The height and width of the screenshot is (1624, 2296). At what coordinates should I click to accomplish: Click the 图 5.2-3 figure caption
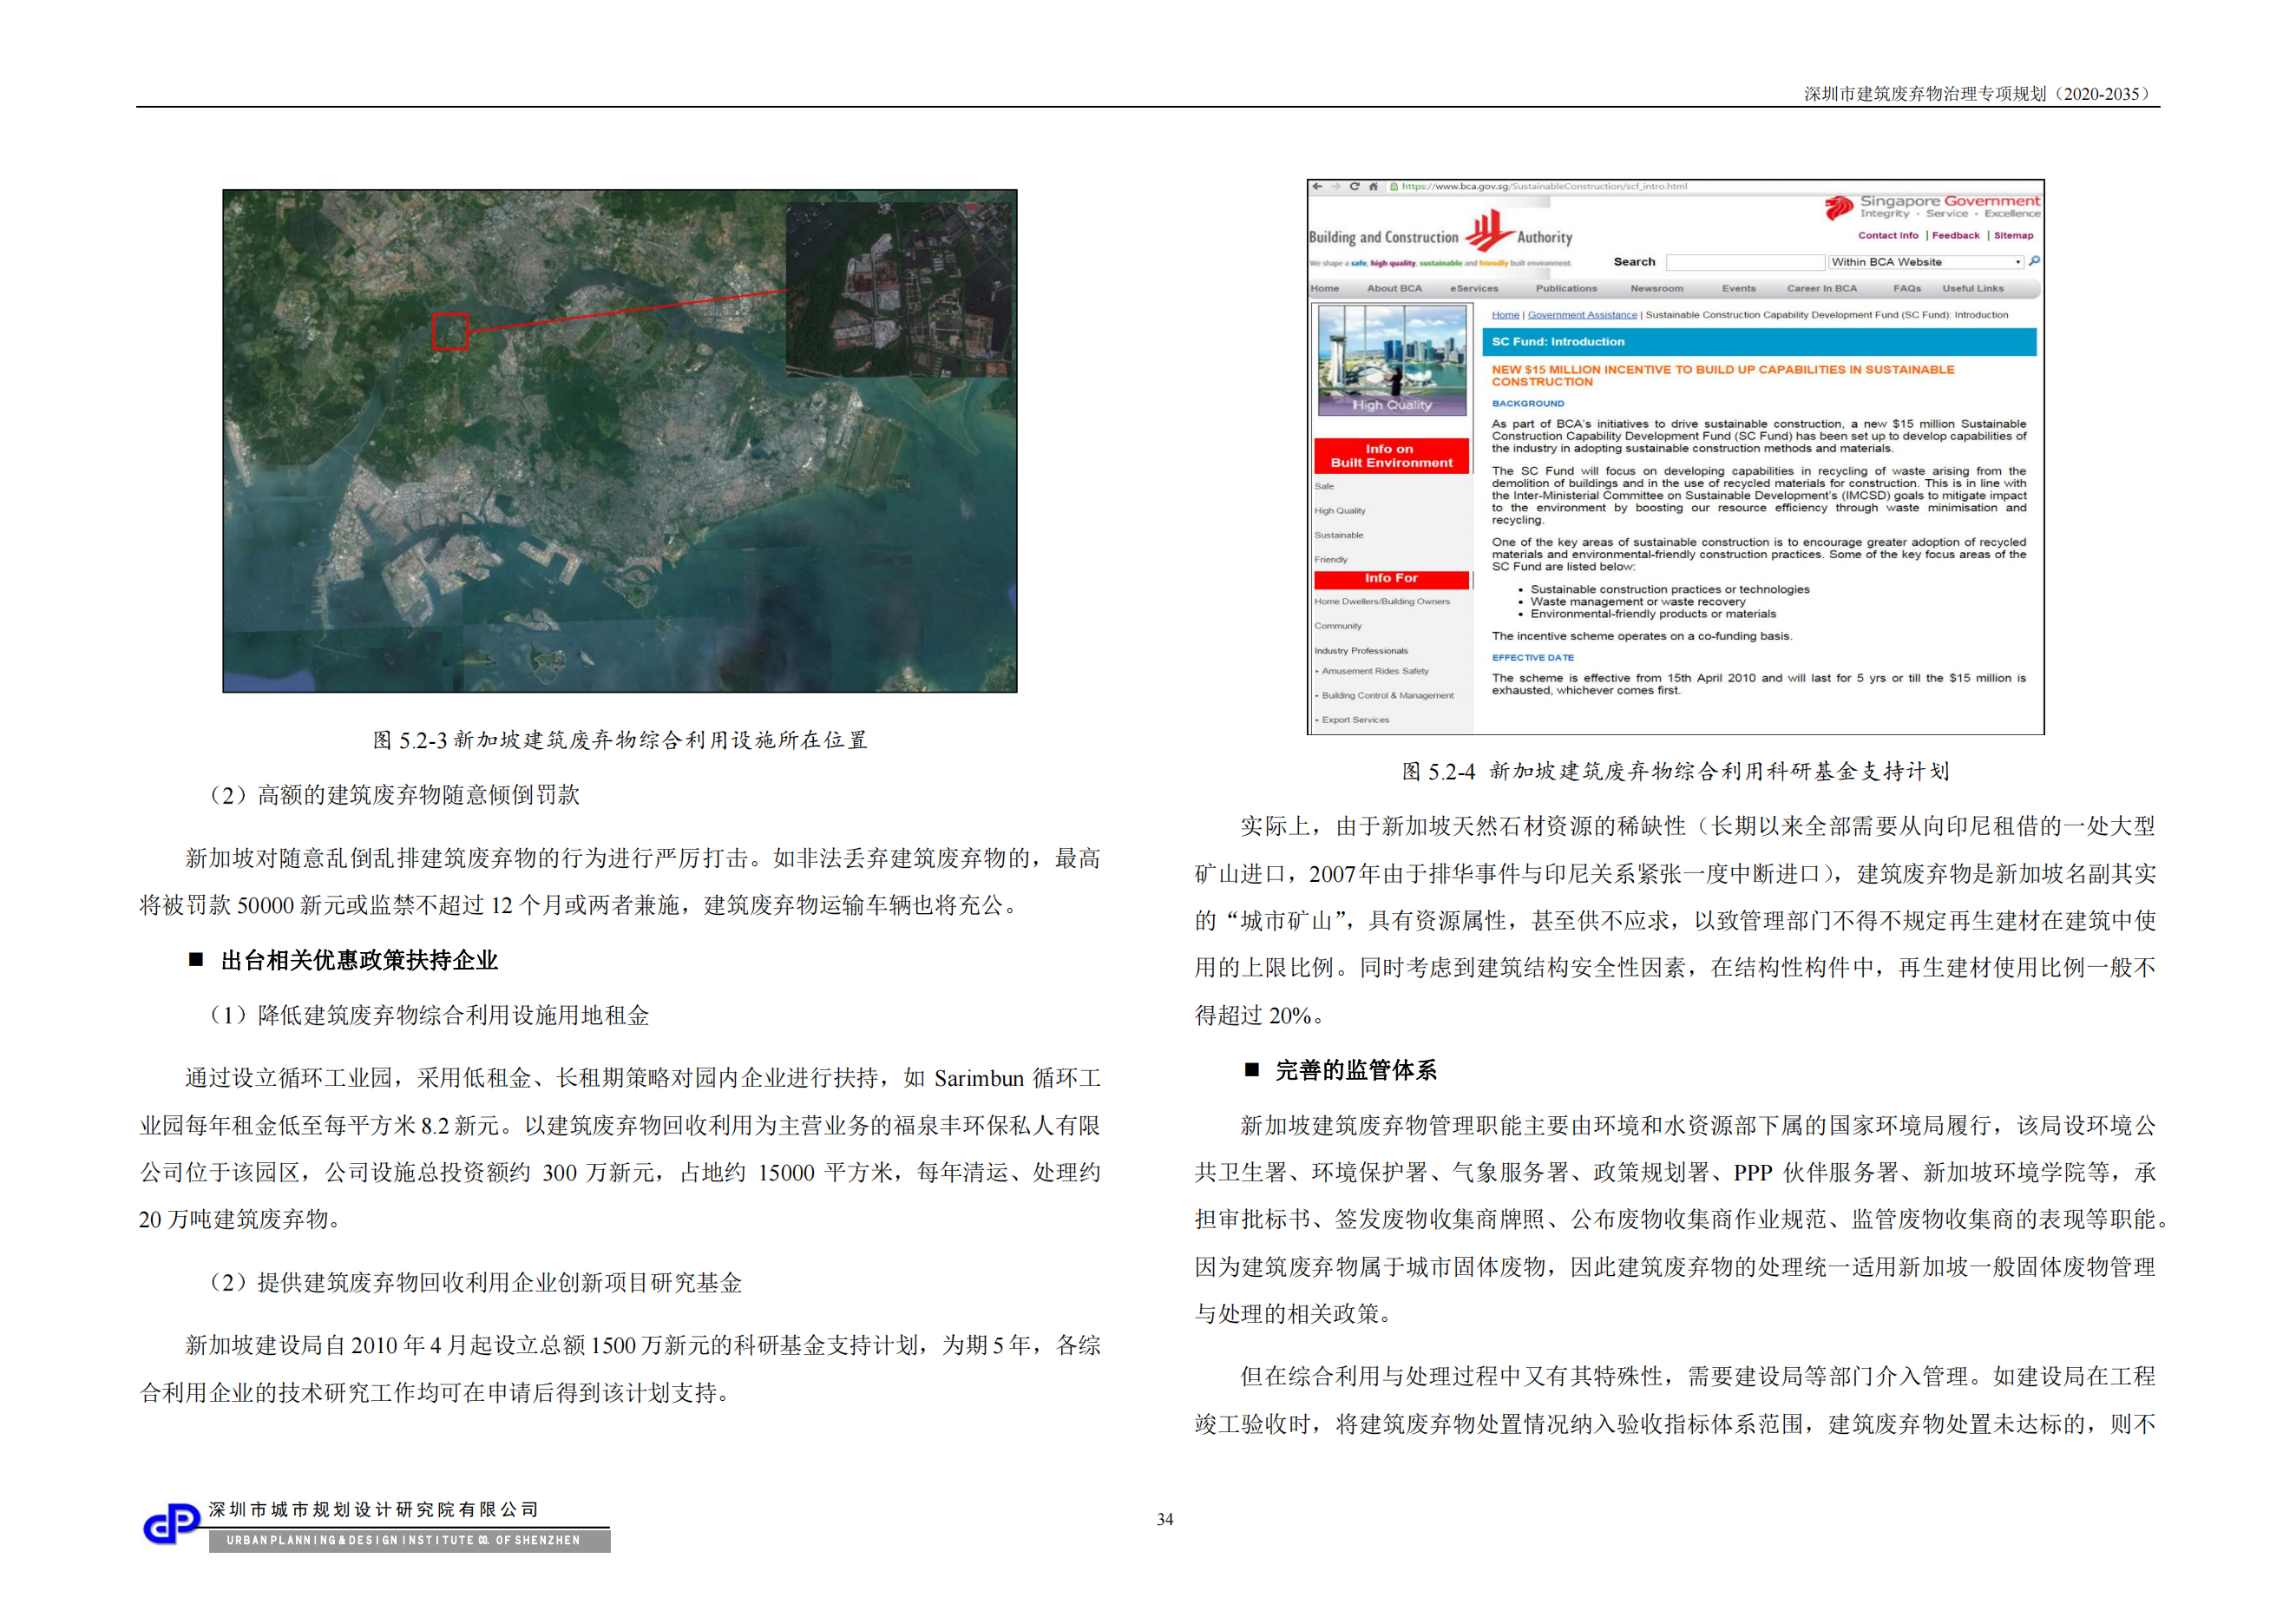(620, 740)
